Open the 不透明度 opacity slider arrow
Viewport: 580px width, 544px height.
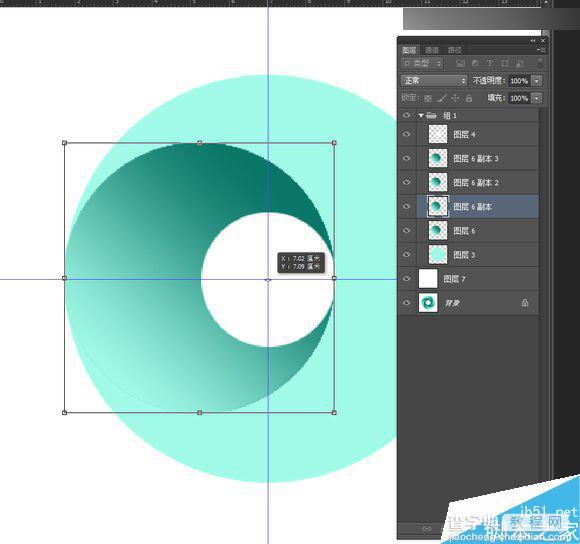point(537,81)
